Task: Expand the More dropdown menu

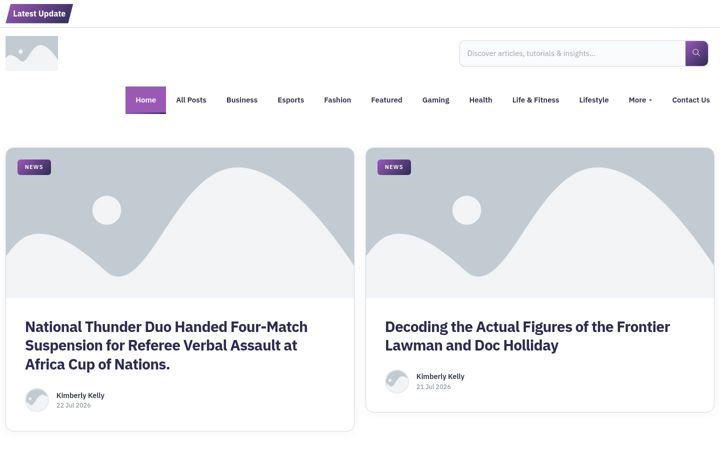Action: point(640,100)
